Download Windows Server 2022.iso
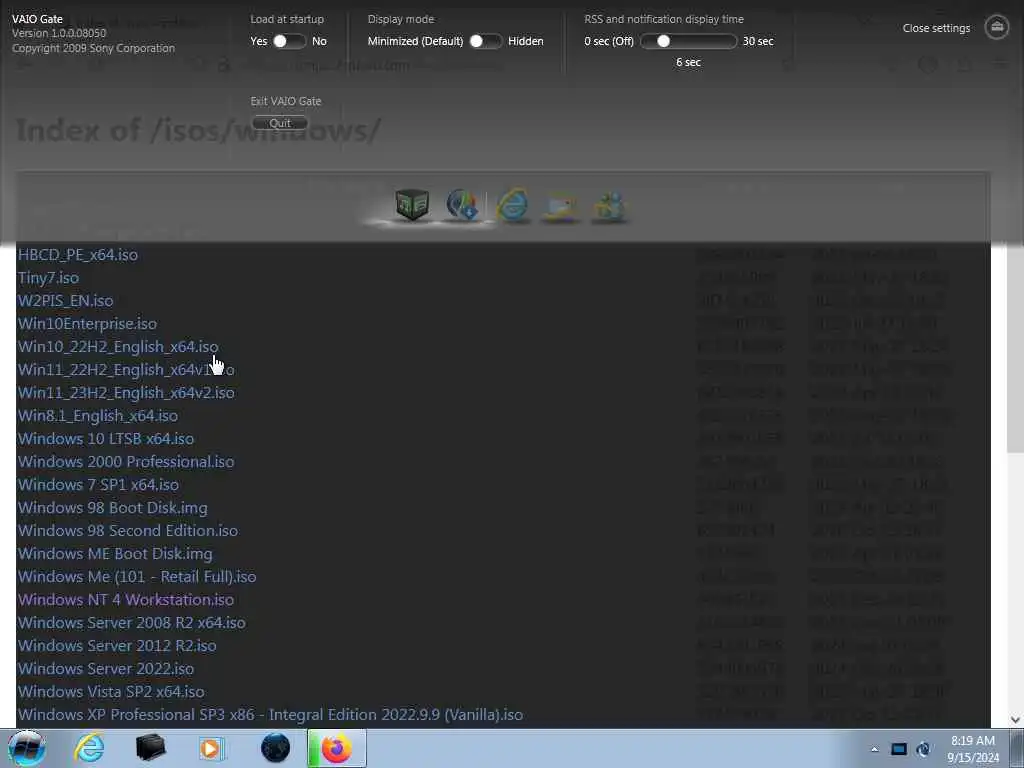 (x=106, y=669)
